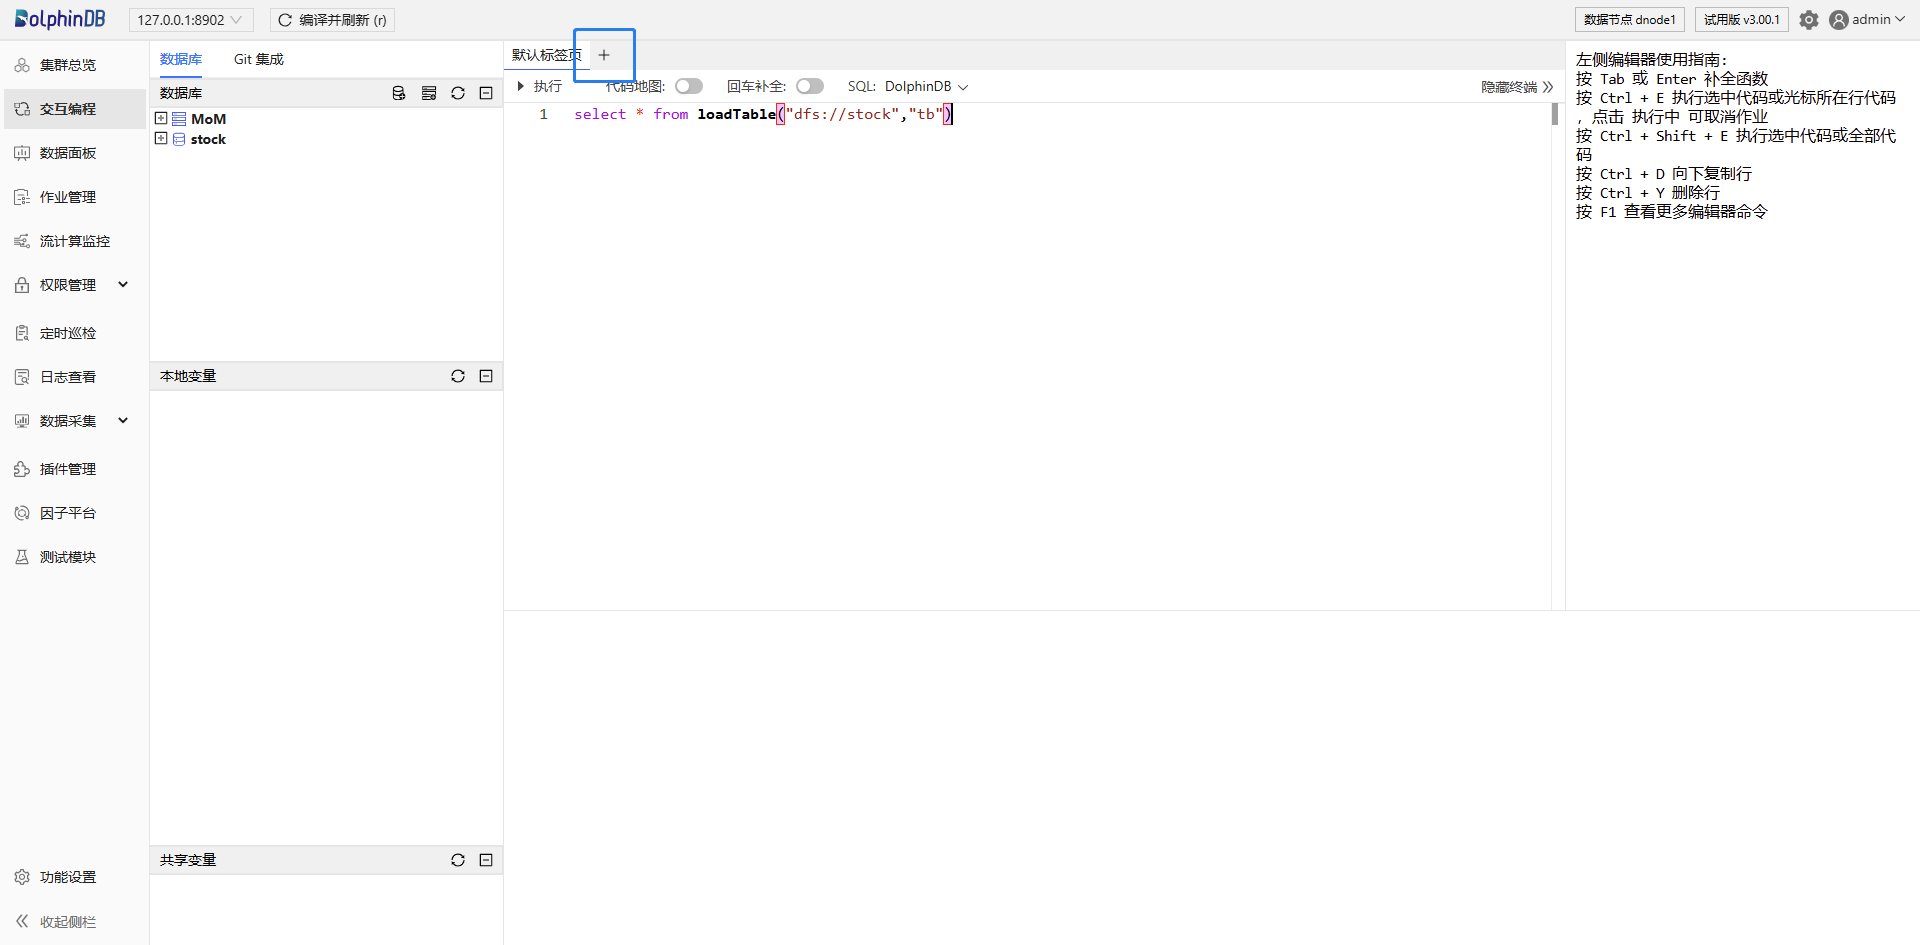Expand the stock database node
Image resolution: width=1920 pixels, height=945 pixels.
(161, 139)
